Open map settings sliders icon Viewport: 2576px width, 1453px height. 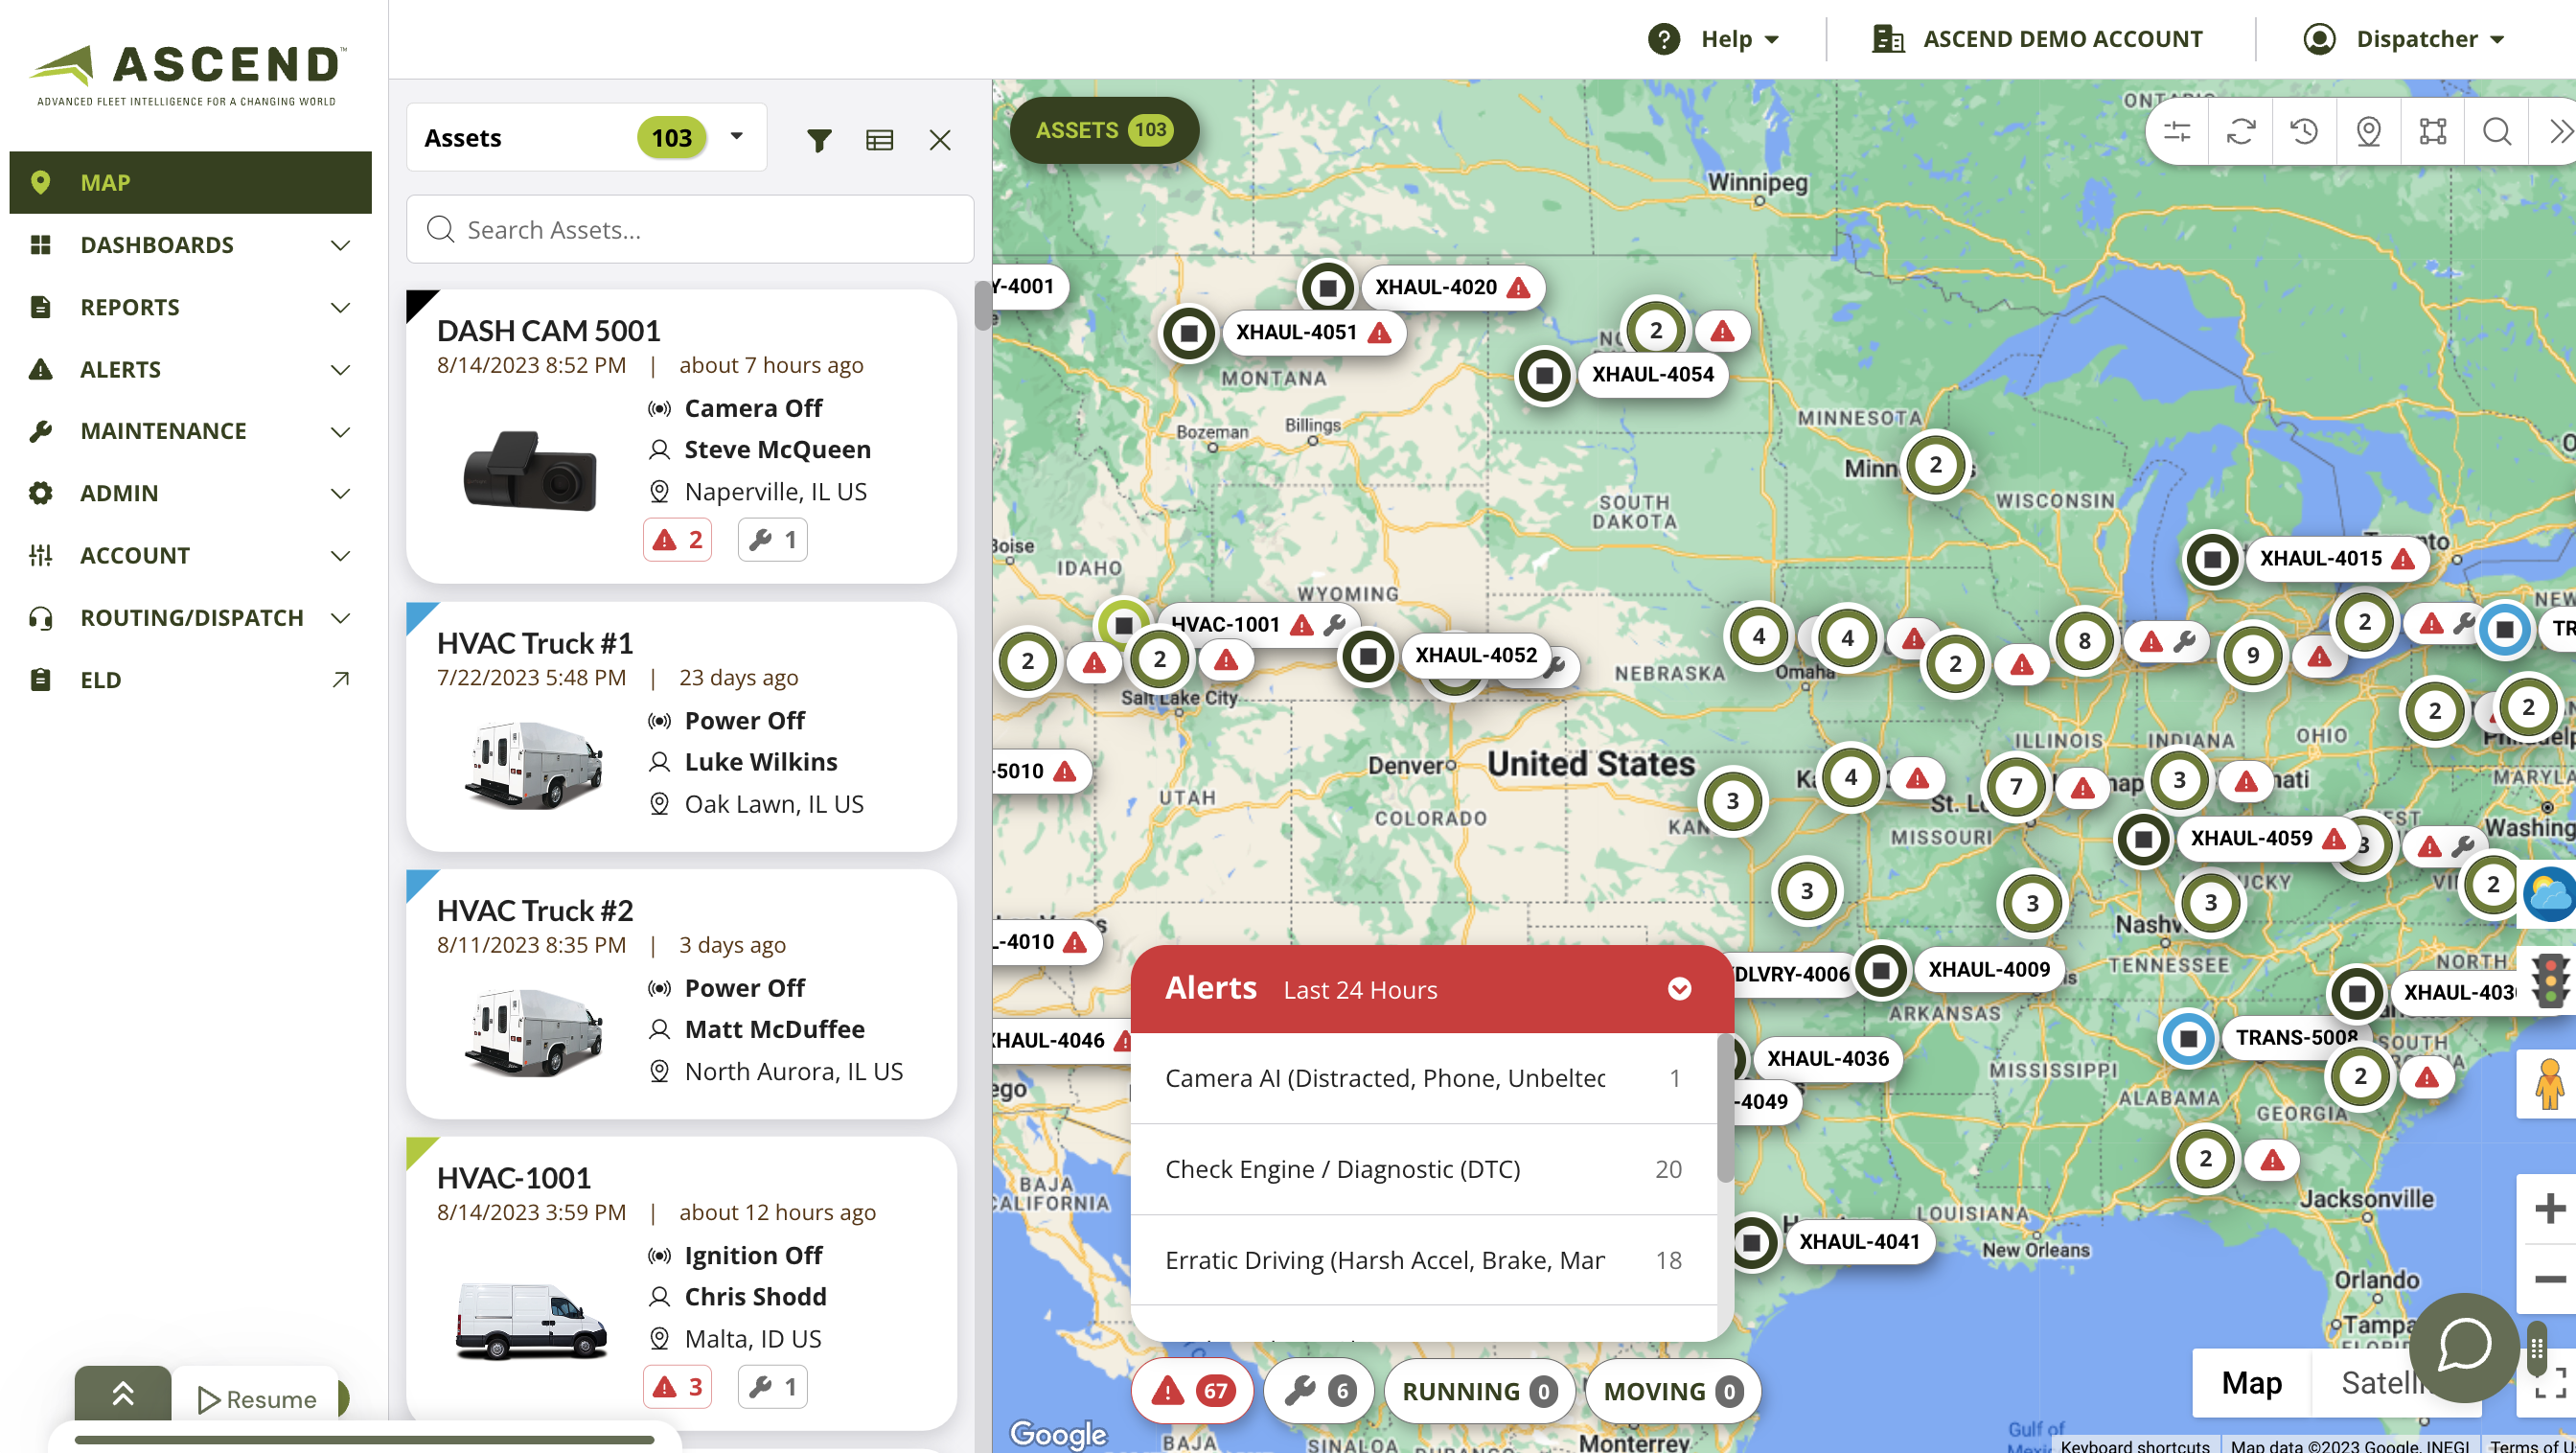coord(2177,131)
